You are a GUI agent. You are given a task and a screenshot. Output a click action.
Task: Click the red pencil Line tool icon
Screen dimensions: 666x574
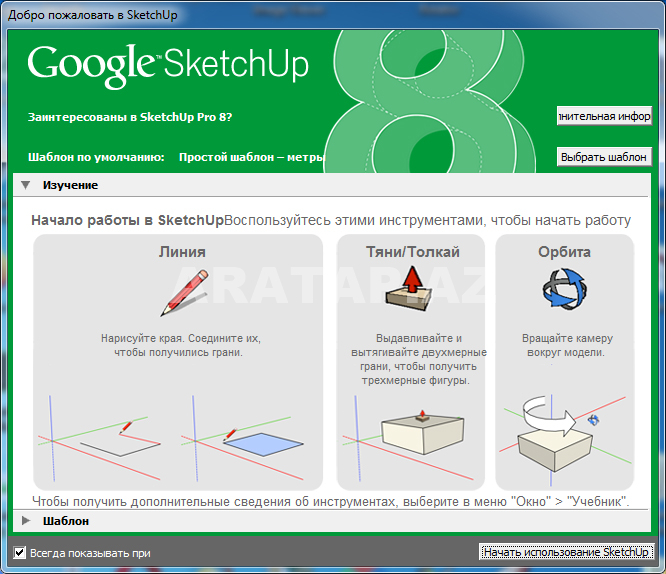tap(182, 292)
